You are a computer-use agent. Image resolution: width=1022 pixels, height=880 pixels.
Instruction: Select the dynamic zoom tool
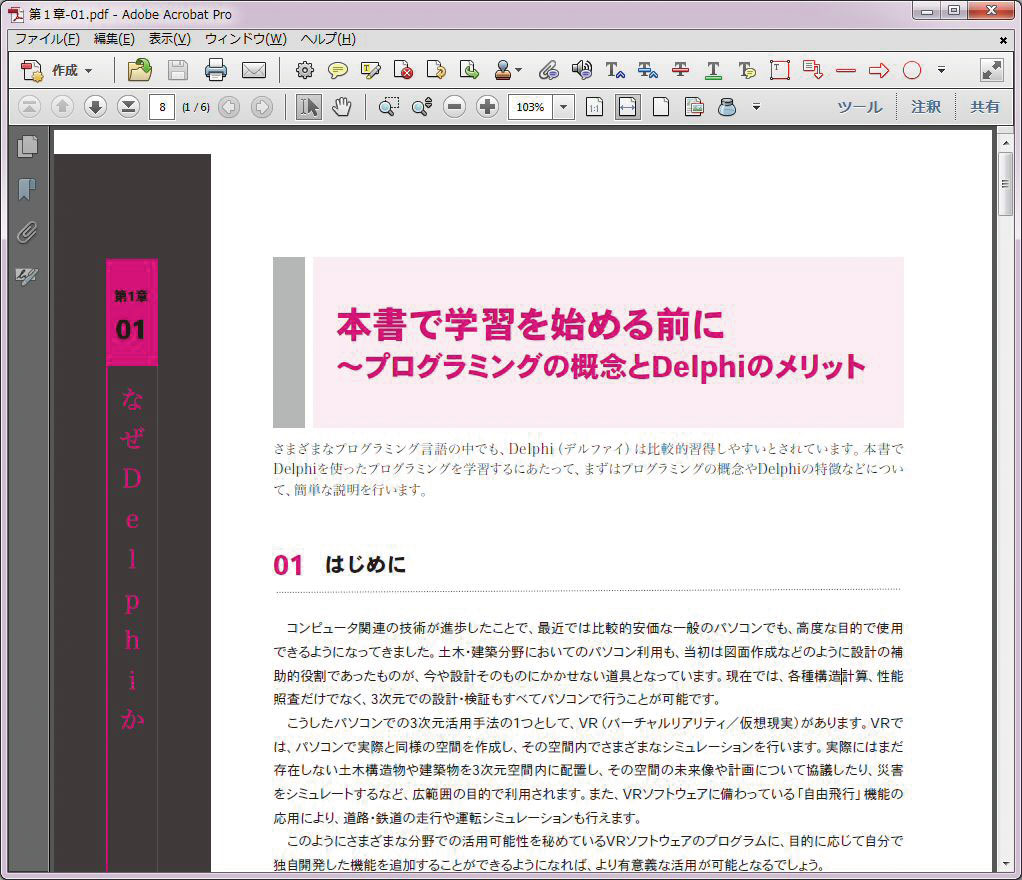[x=422, y=107]
